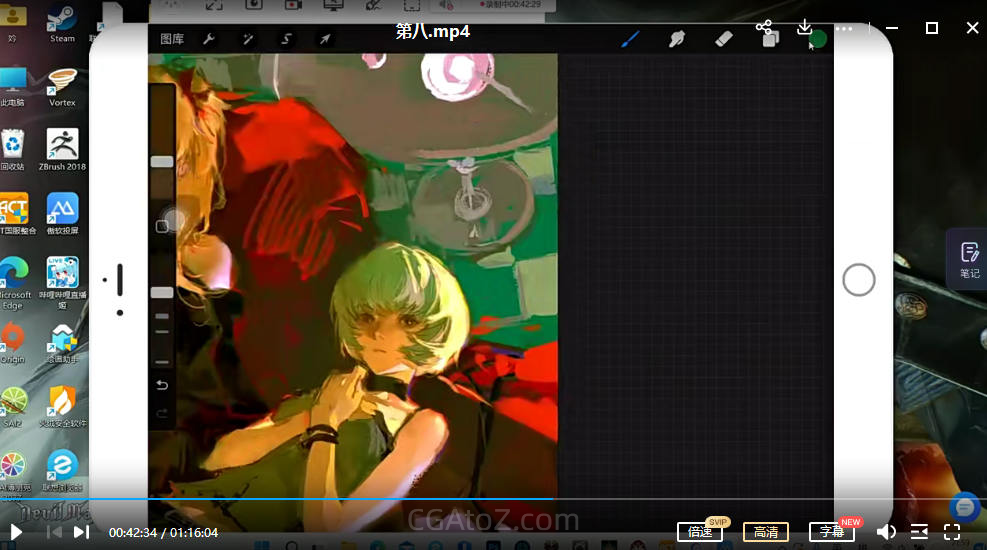The image size is (987, 550).
Task: Go back to the previous video
Action: tap(54, 532)
